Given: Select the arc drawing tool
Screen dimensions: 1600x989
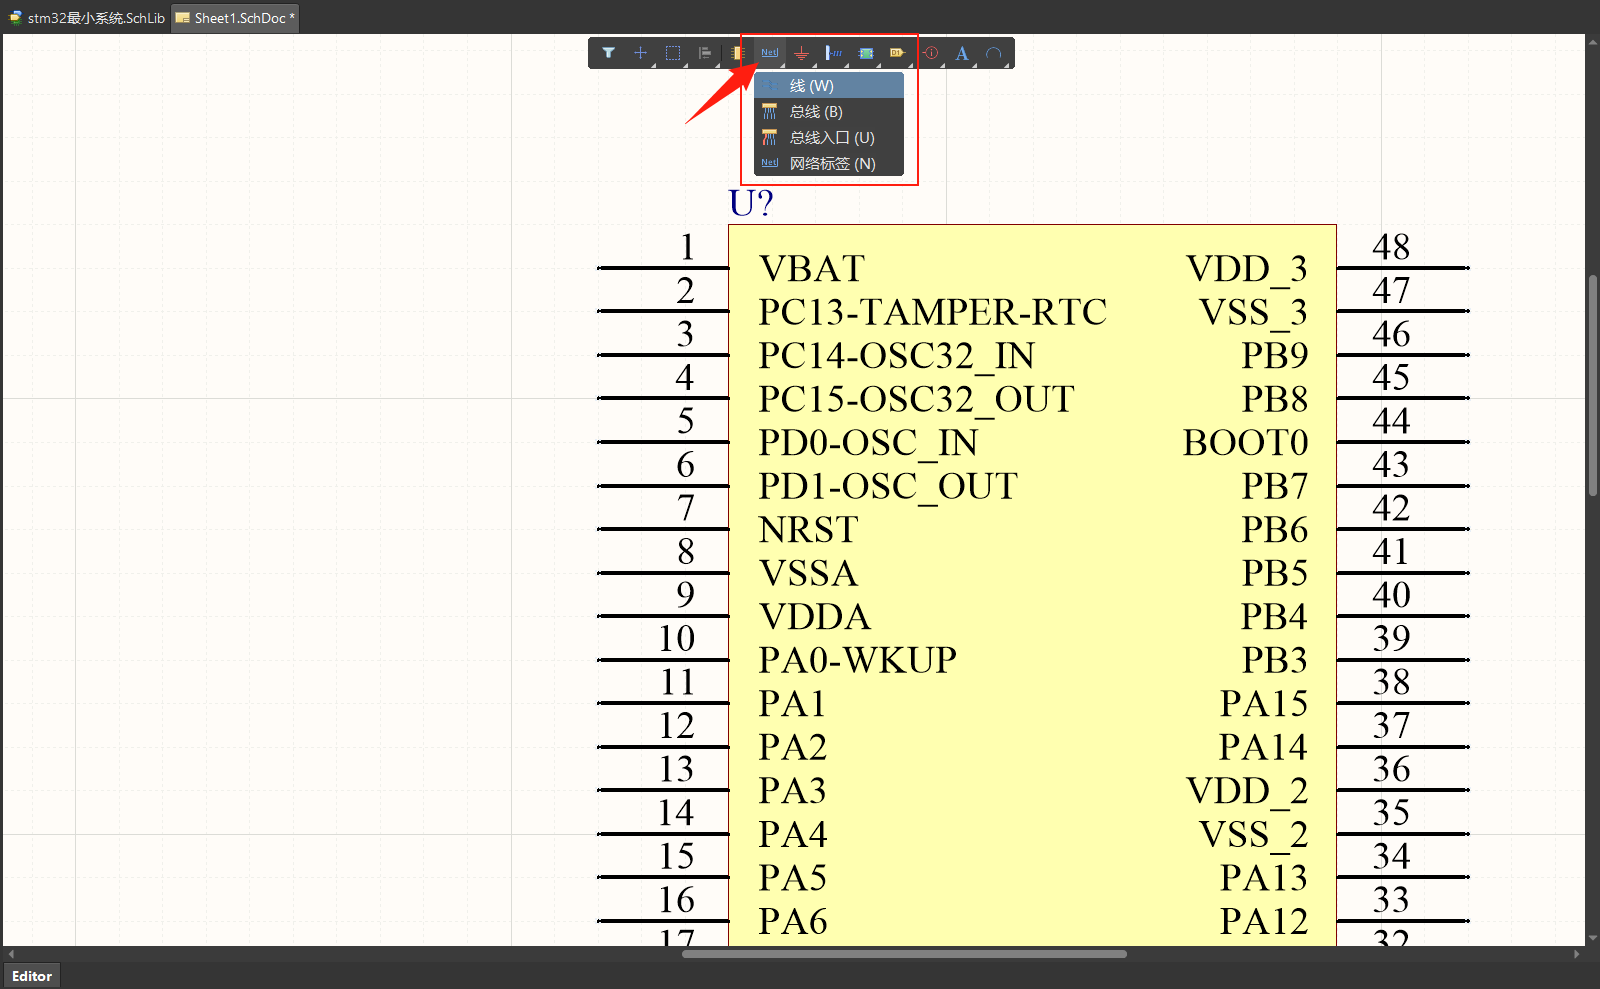Looking at the screenshot, I should tap(994, 53).
